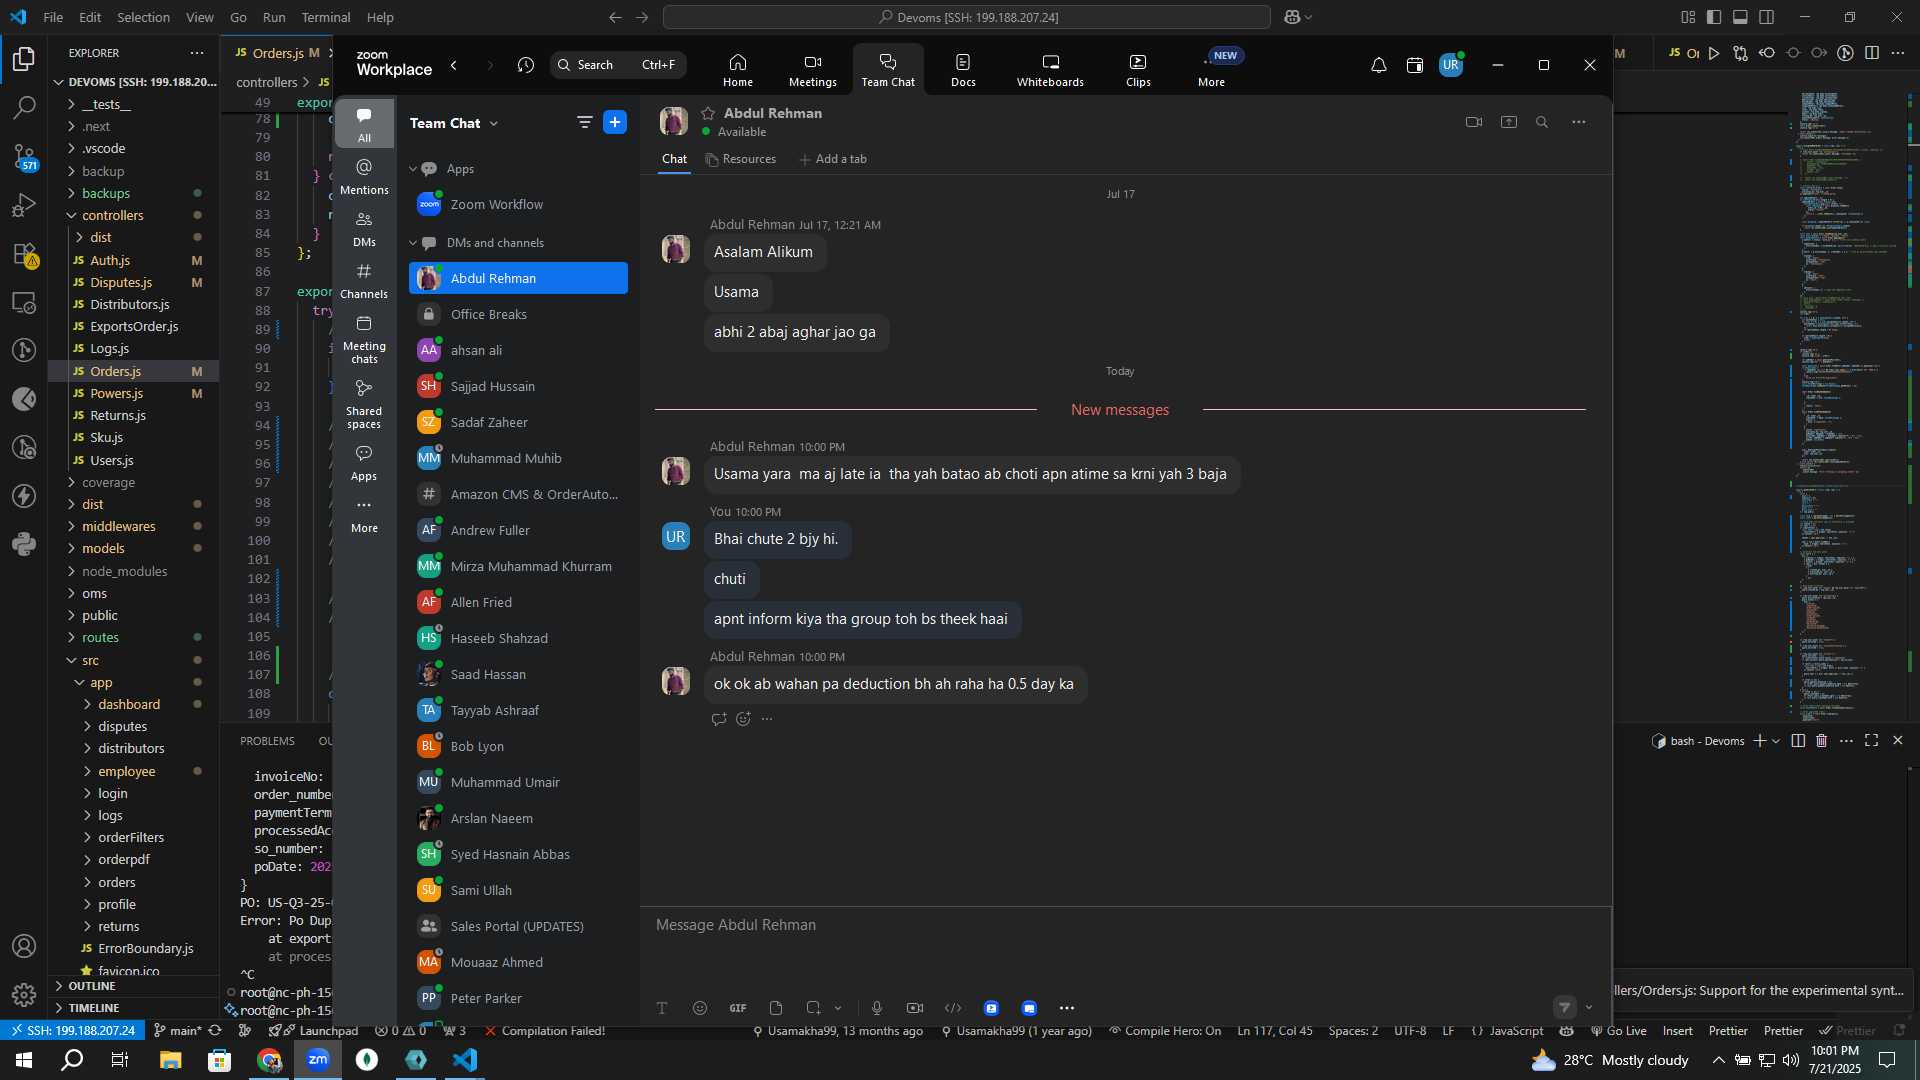This screenshot has width=1920, height=1080.
Task: Open the GIF picker in composer
Action: coord(738,1008)
